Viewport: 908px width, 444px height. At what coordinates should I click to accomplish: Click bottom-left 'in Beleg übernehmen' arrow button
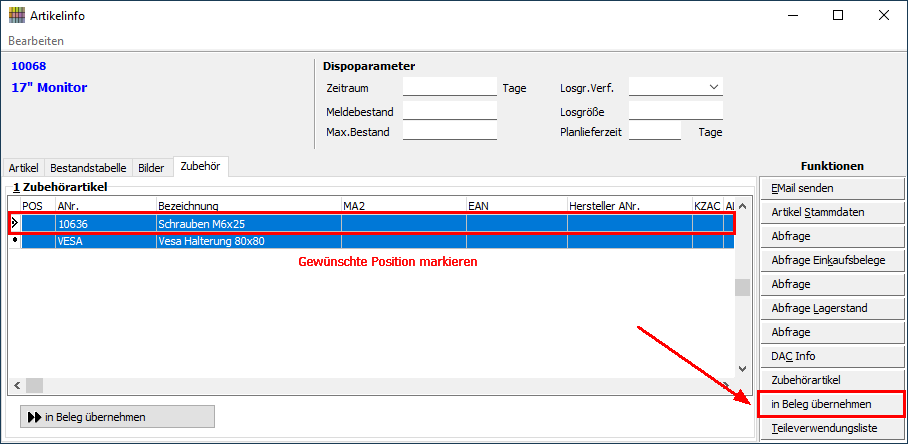[x=117, y=417]
